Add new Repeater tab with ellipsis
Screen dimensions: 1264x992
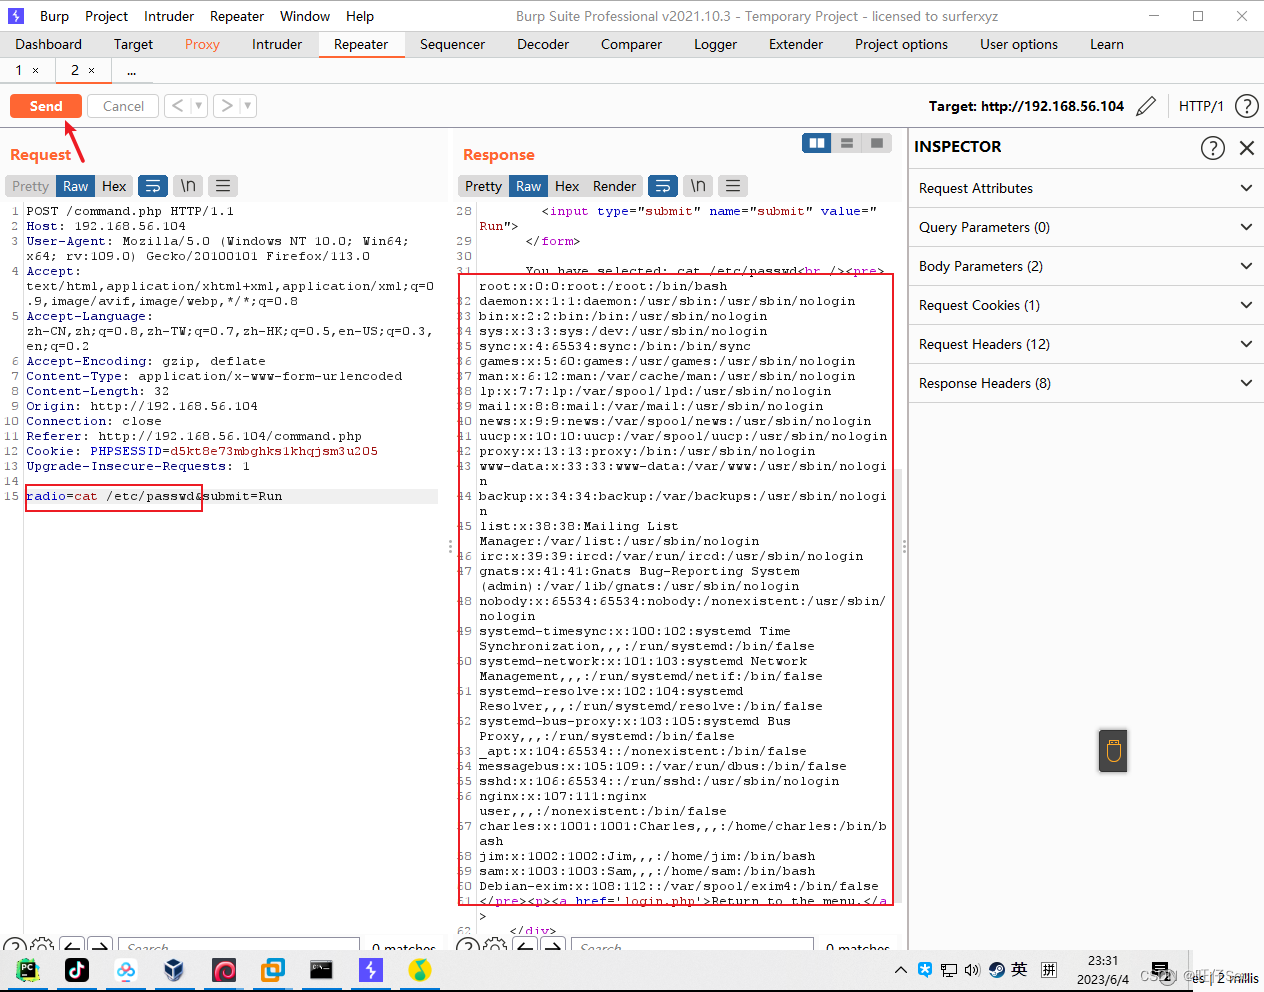[131, 71]
